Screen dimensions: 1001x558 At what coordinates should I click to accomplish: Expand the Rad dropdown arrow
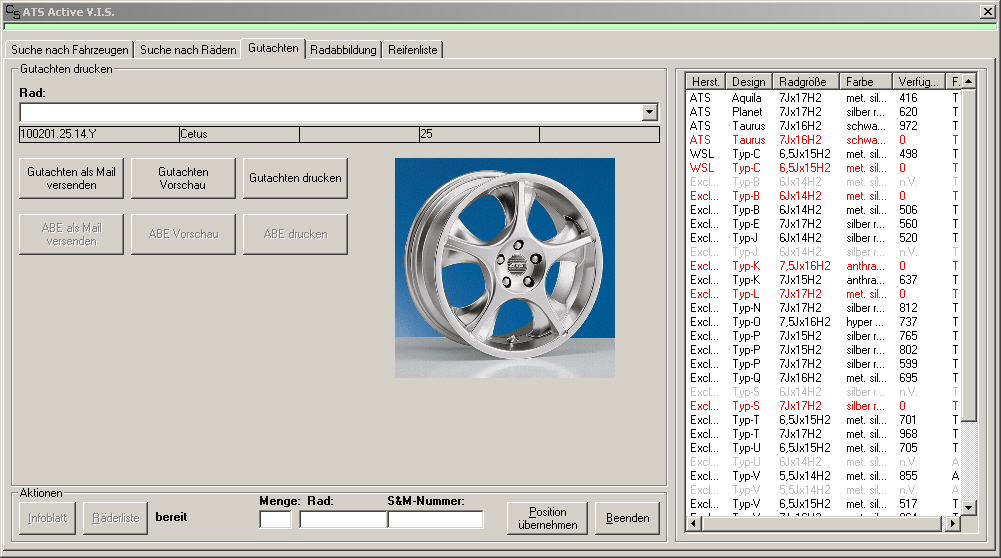(649, 112)
